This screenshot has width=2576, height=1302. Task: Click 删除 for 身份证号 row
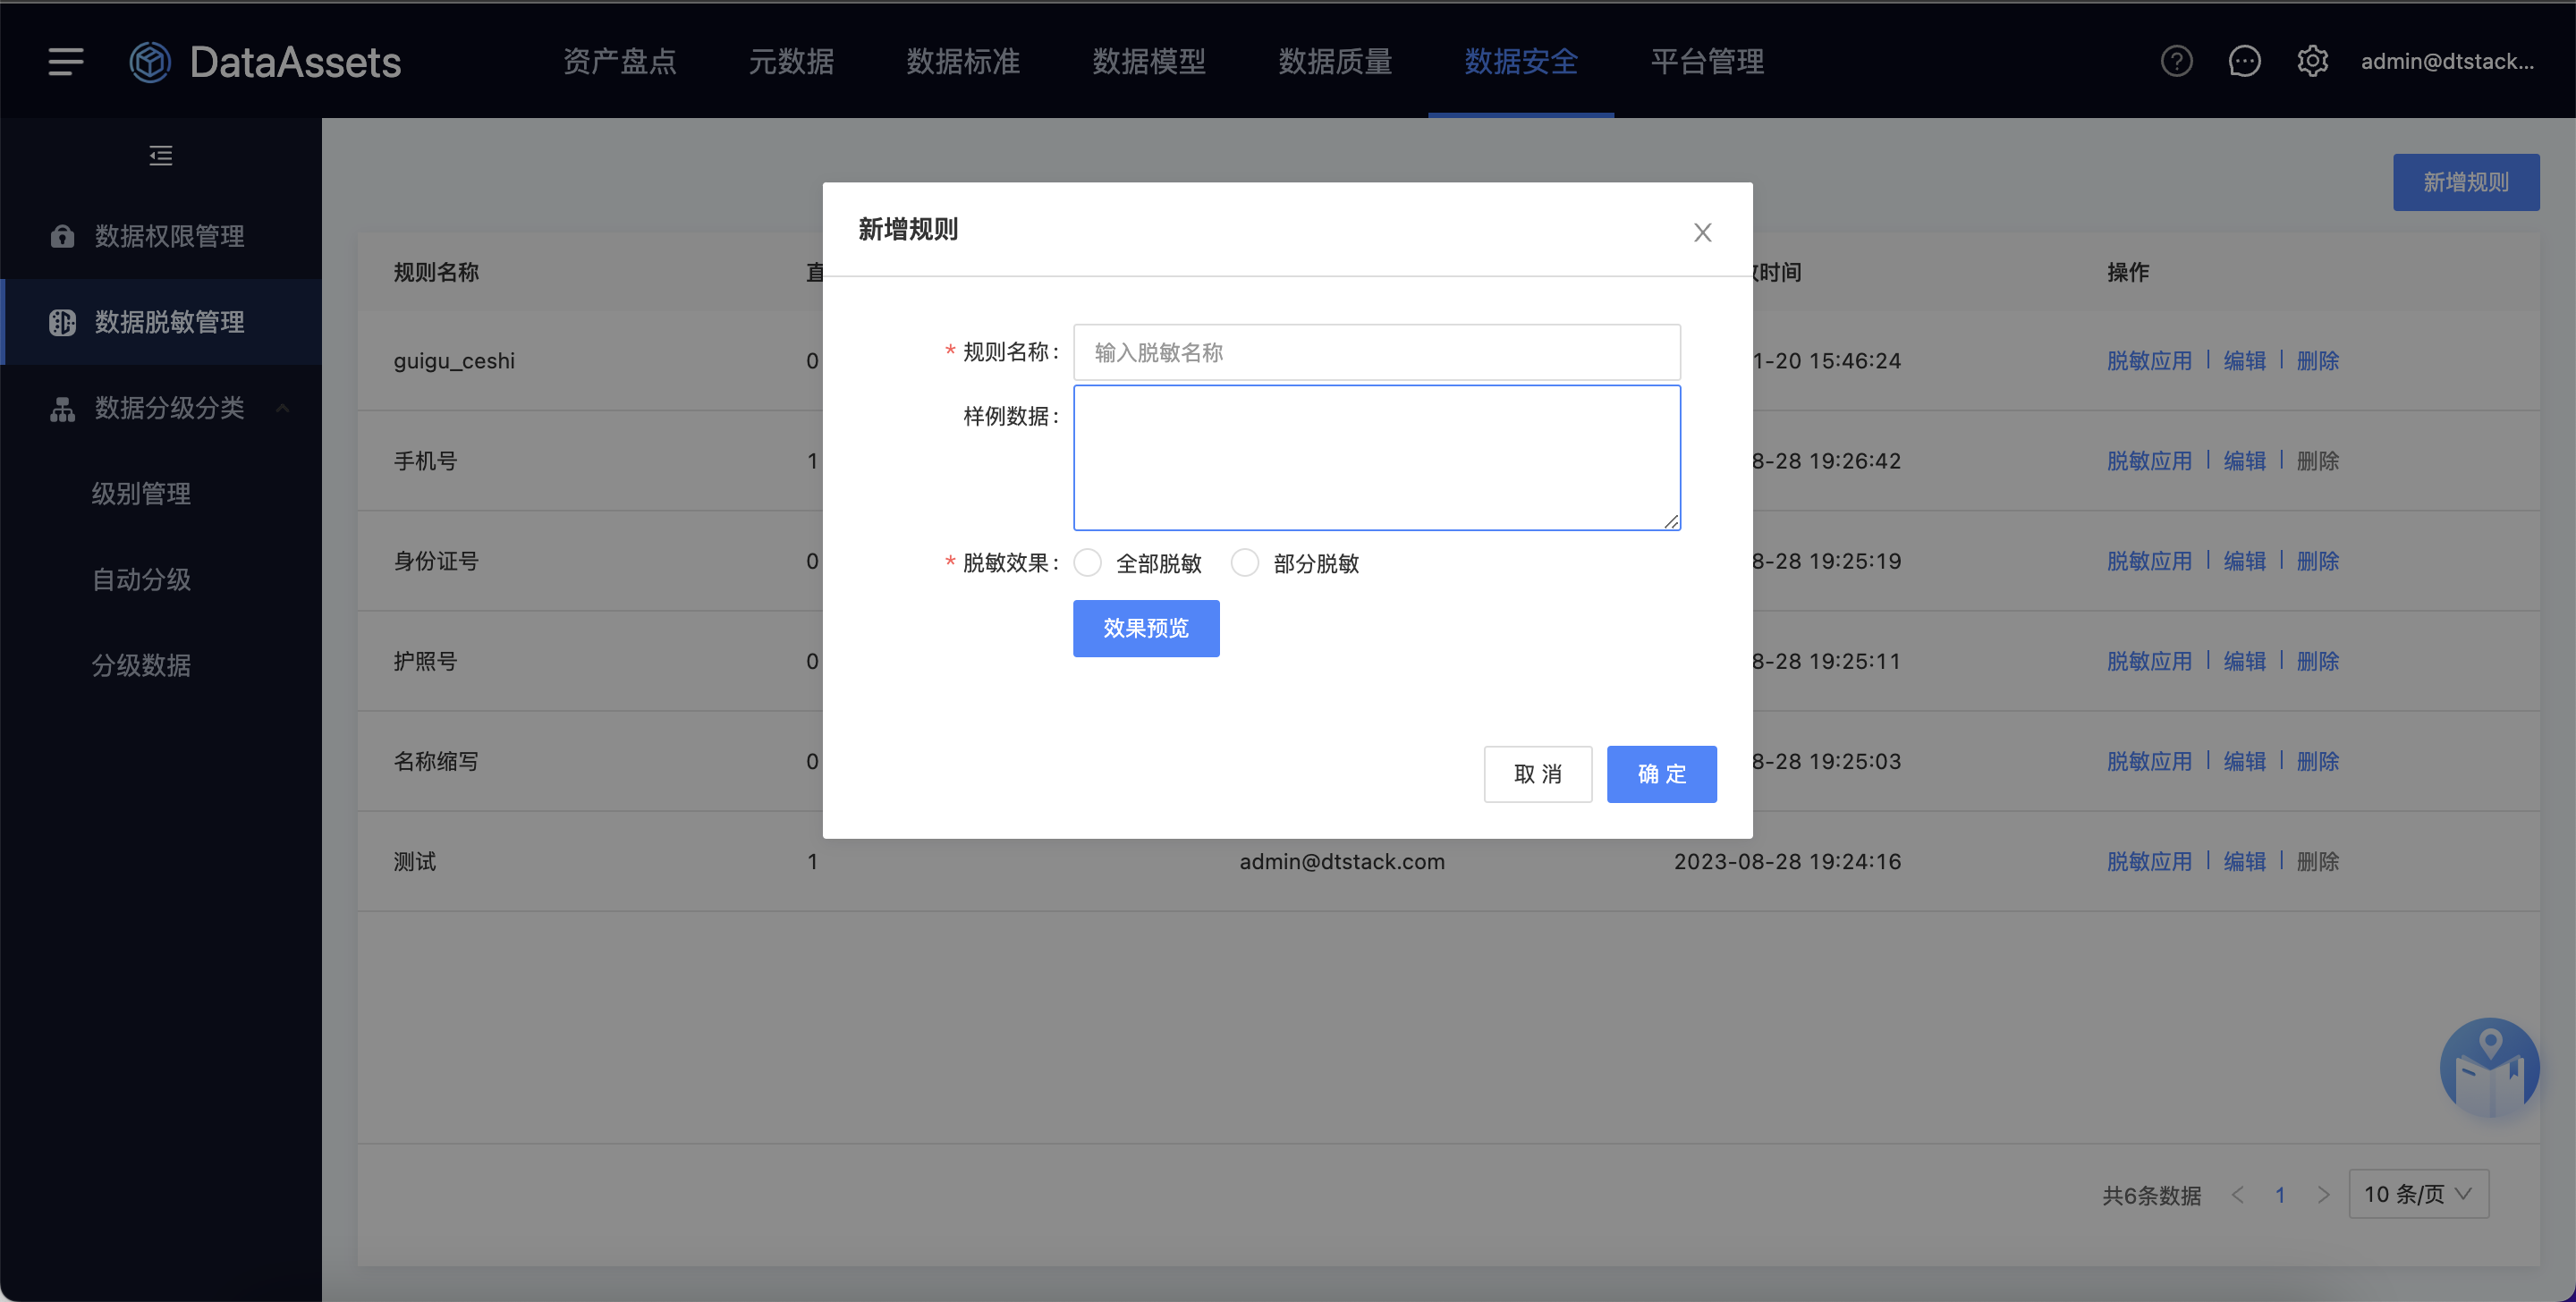[x=2318, y=561]
